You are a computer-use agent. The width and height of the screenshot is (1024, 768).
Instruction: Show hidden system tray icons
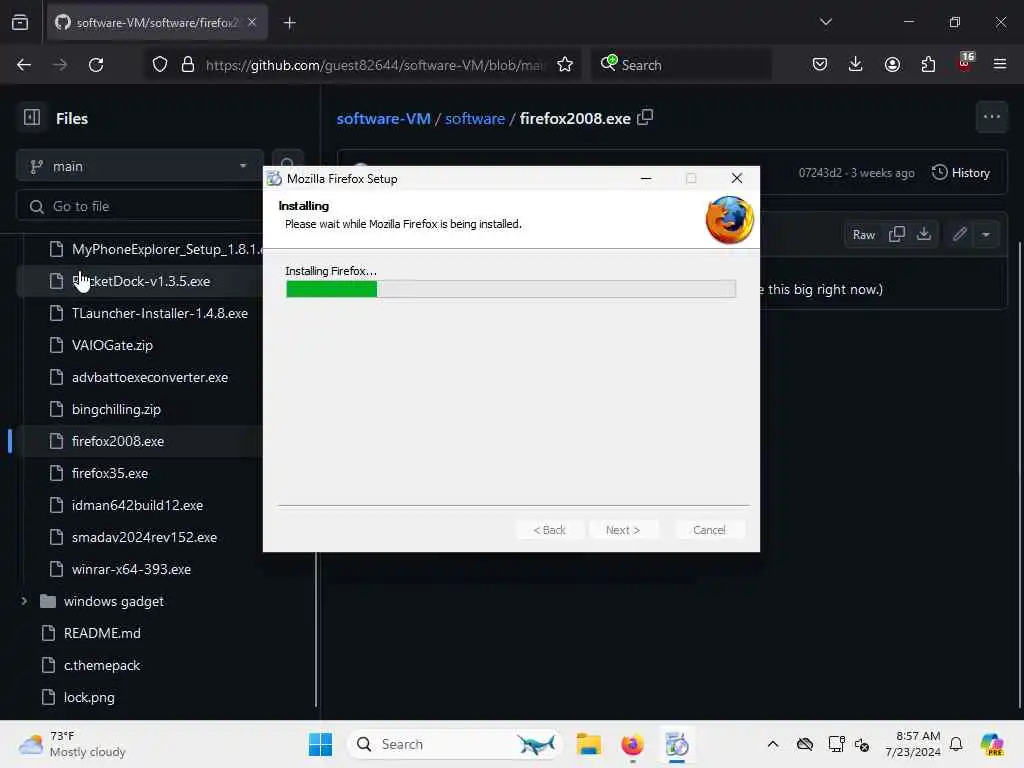(x=773, y=744)
